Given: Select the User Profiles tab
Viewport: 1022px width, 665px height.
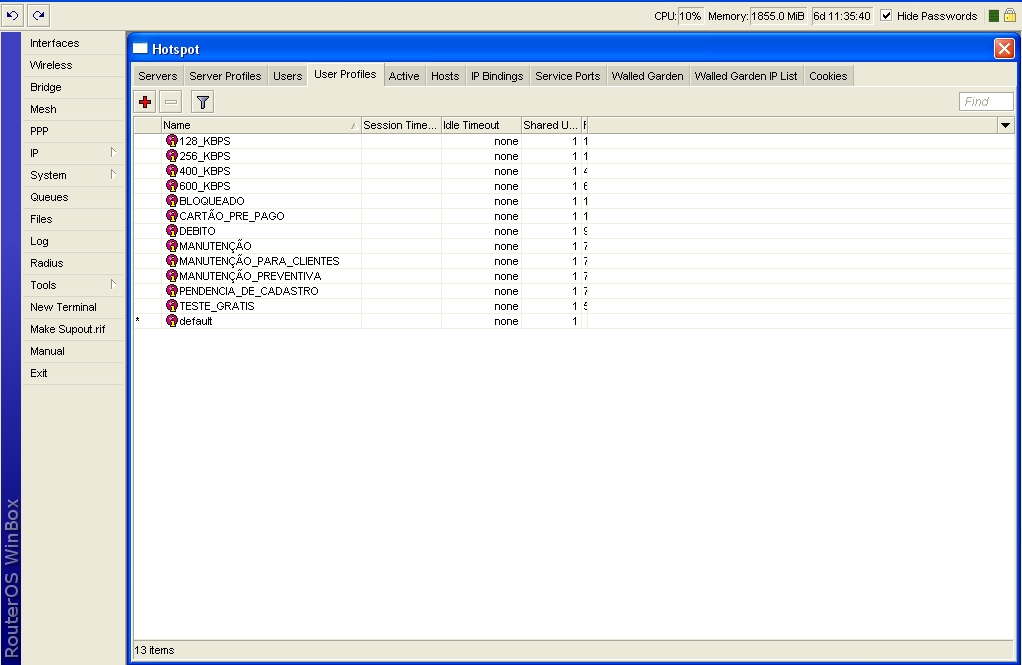Looking at the screenshot, I should tap(345, 75).
